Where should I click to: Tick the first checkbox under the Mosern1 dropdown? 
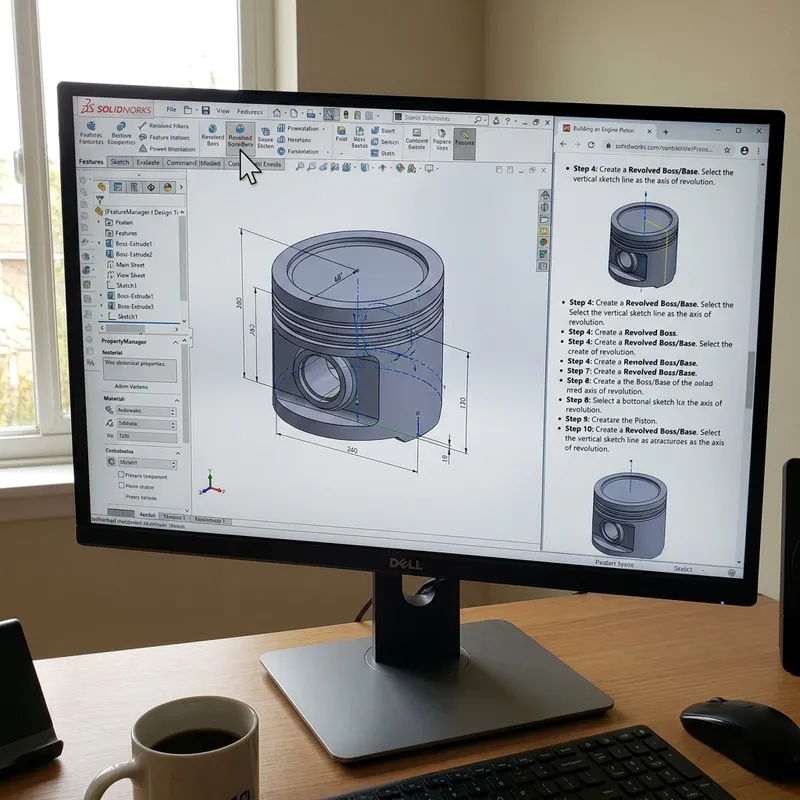(121, 477)
